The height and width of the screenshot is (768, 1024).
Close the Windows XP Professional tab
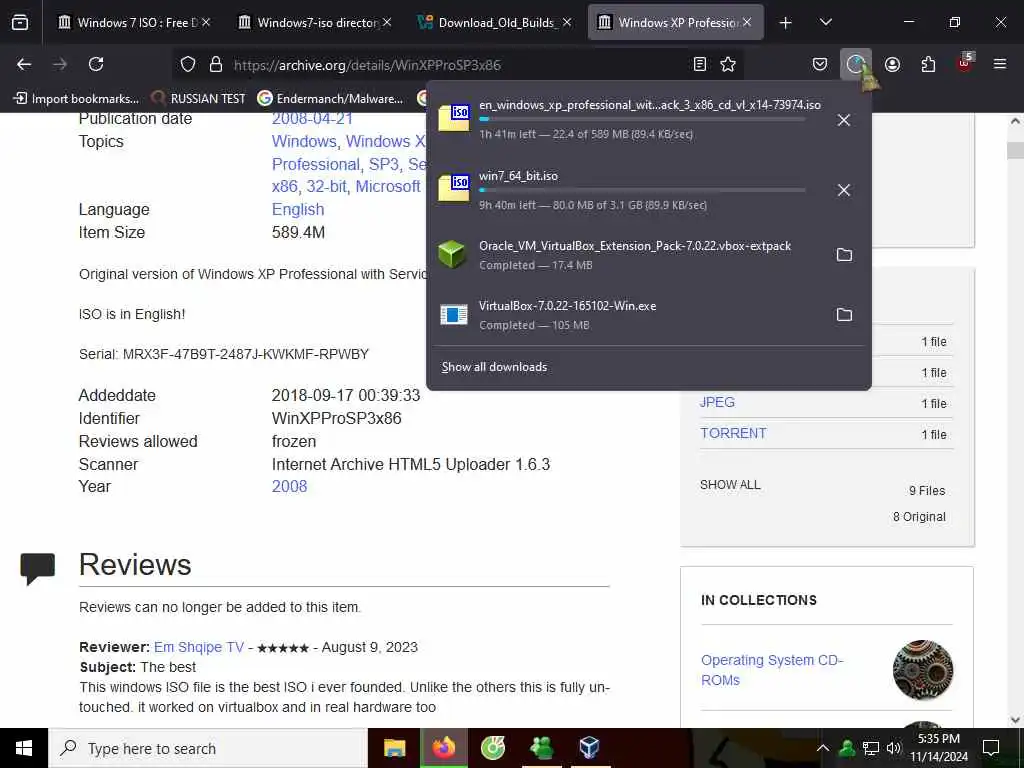click(x=747, y=22)
